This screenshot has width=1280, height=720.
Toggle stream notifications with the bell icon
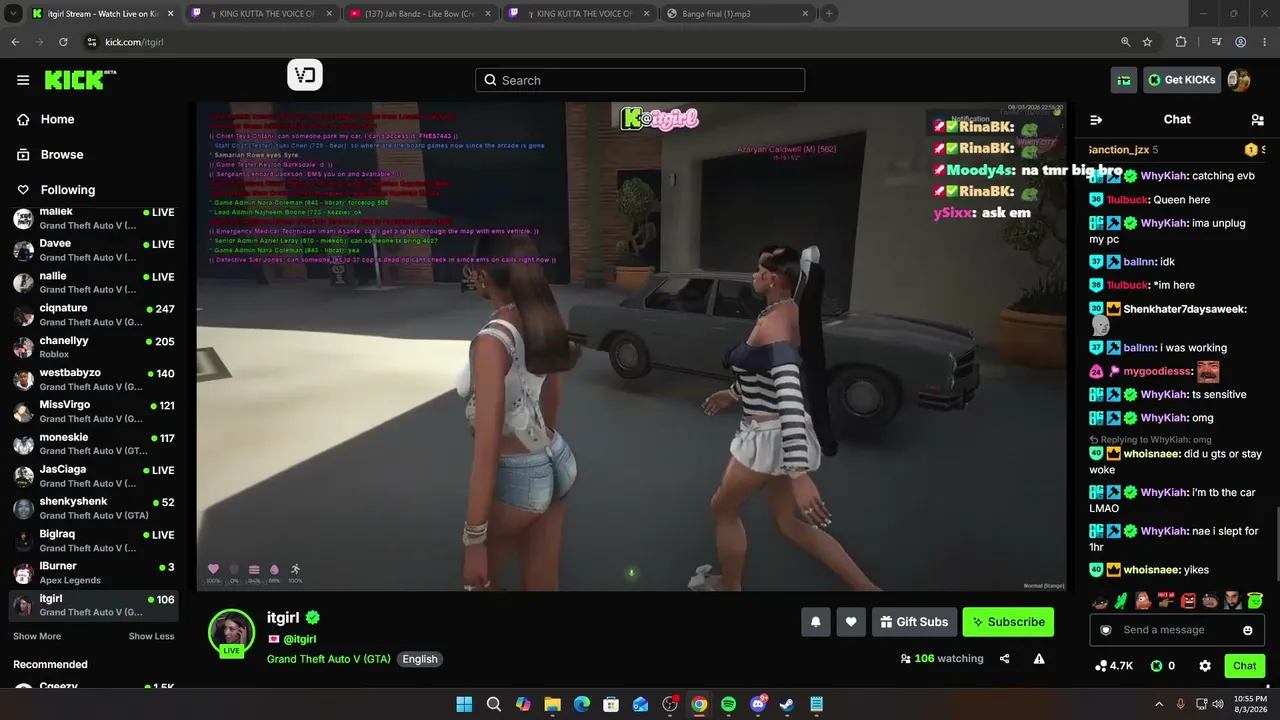pyautogui.click(x=816, y=622)
